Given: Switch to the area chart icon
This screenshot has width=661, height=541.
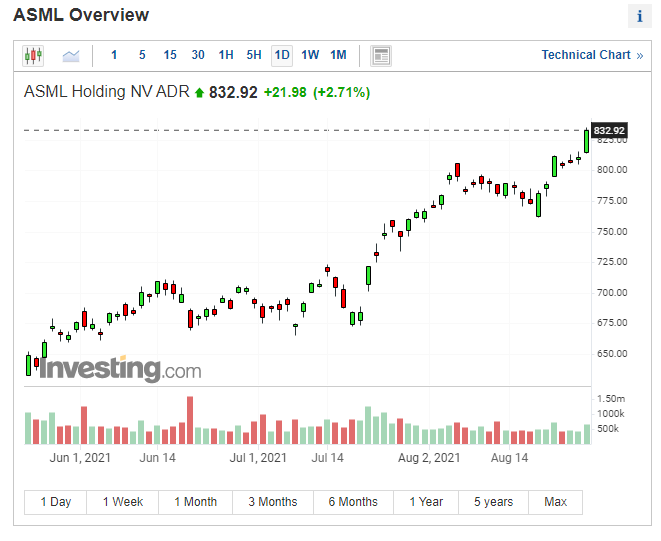Looking at the screenshot, I should point(71,55).
